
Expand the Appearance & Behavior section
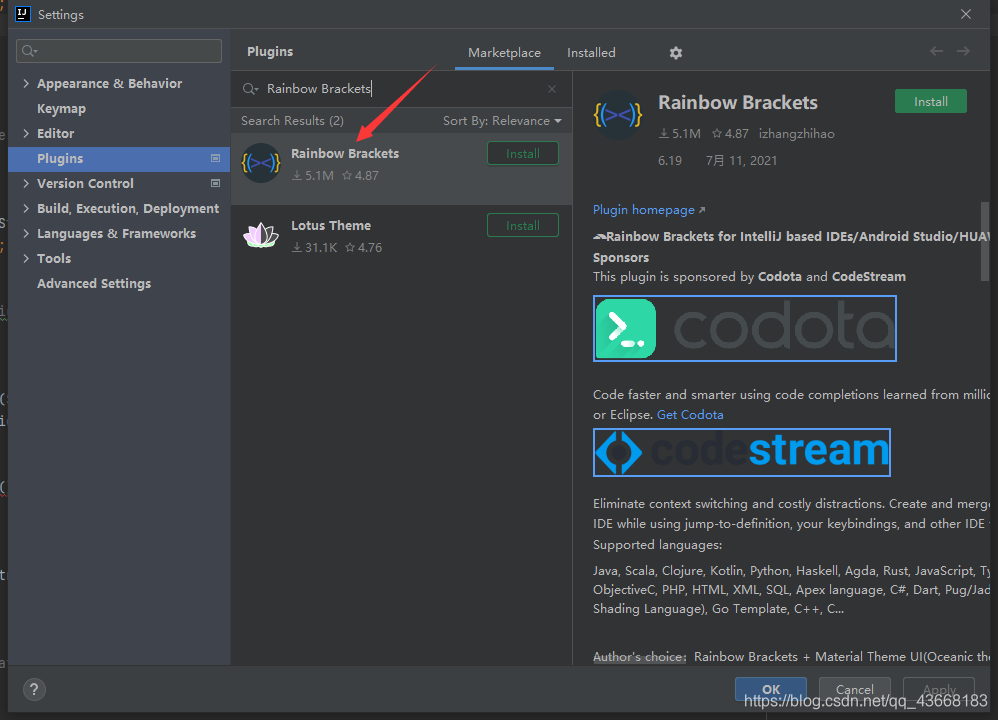point(26,83)
